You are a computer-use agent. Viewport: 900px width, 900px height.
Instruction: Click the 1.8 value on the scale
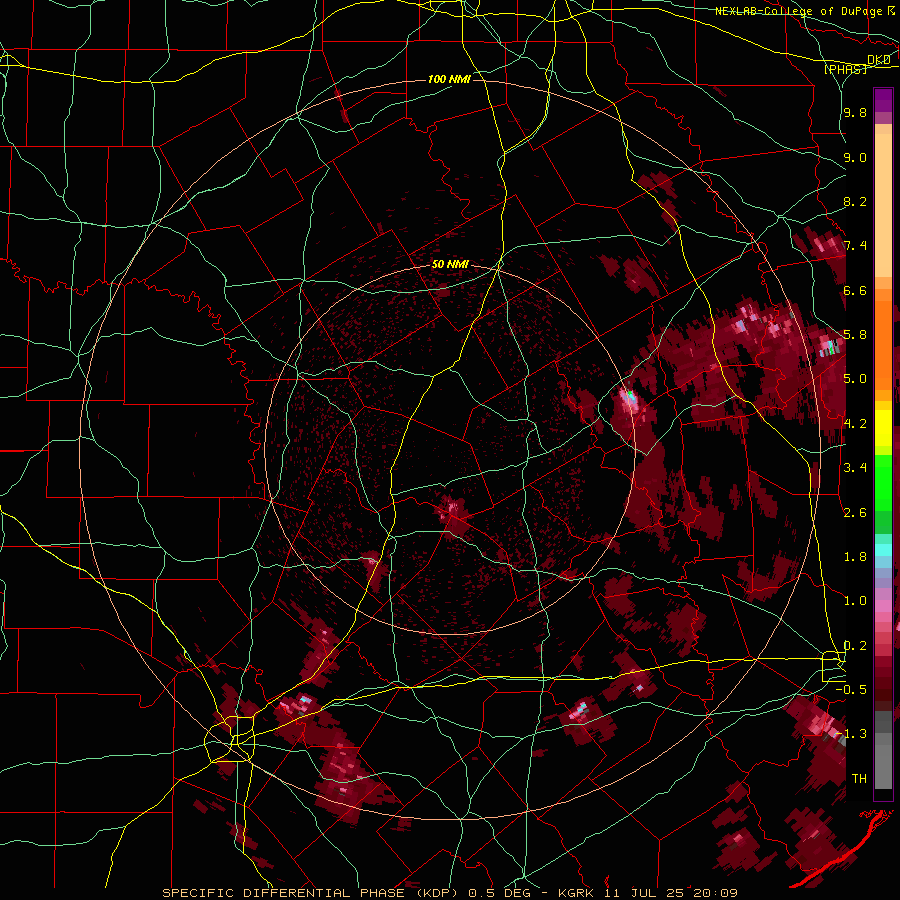855,556
